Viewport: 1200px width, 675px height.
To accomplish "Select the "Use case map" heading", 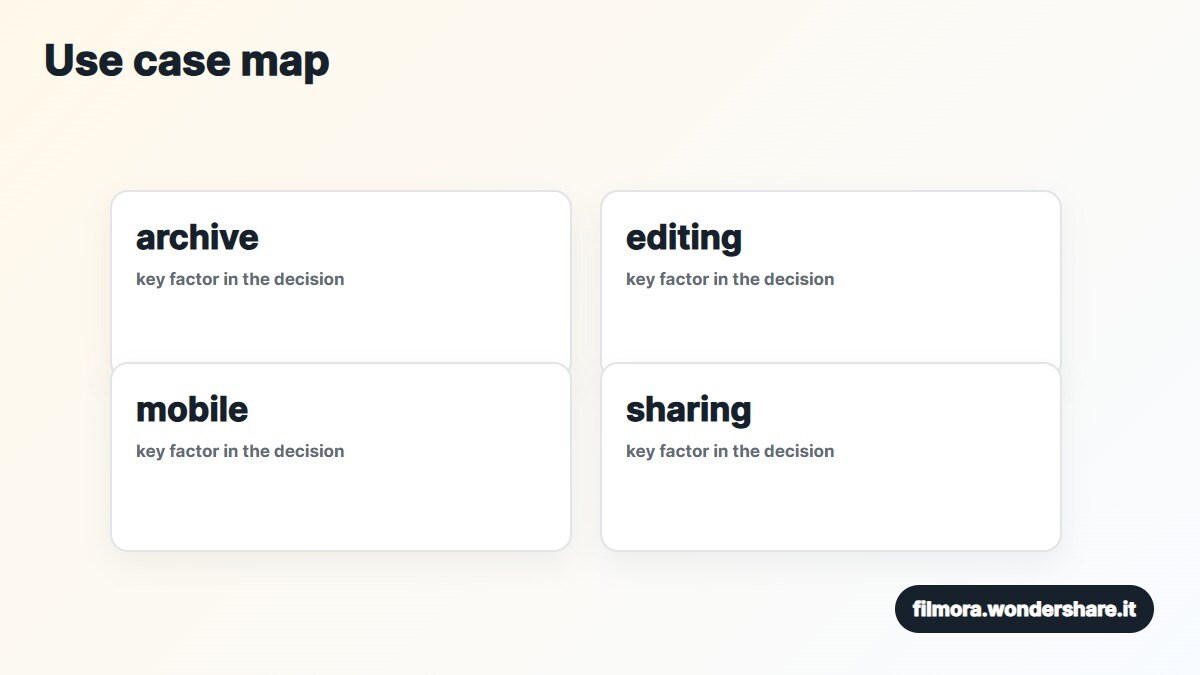I will (187, 61).
